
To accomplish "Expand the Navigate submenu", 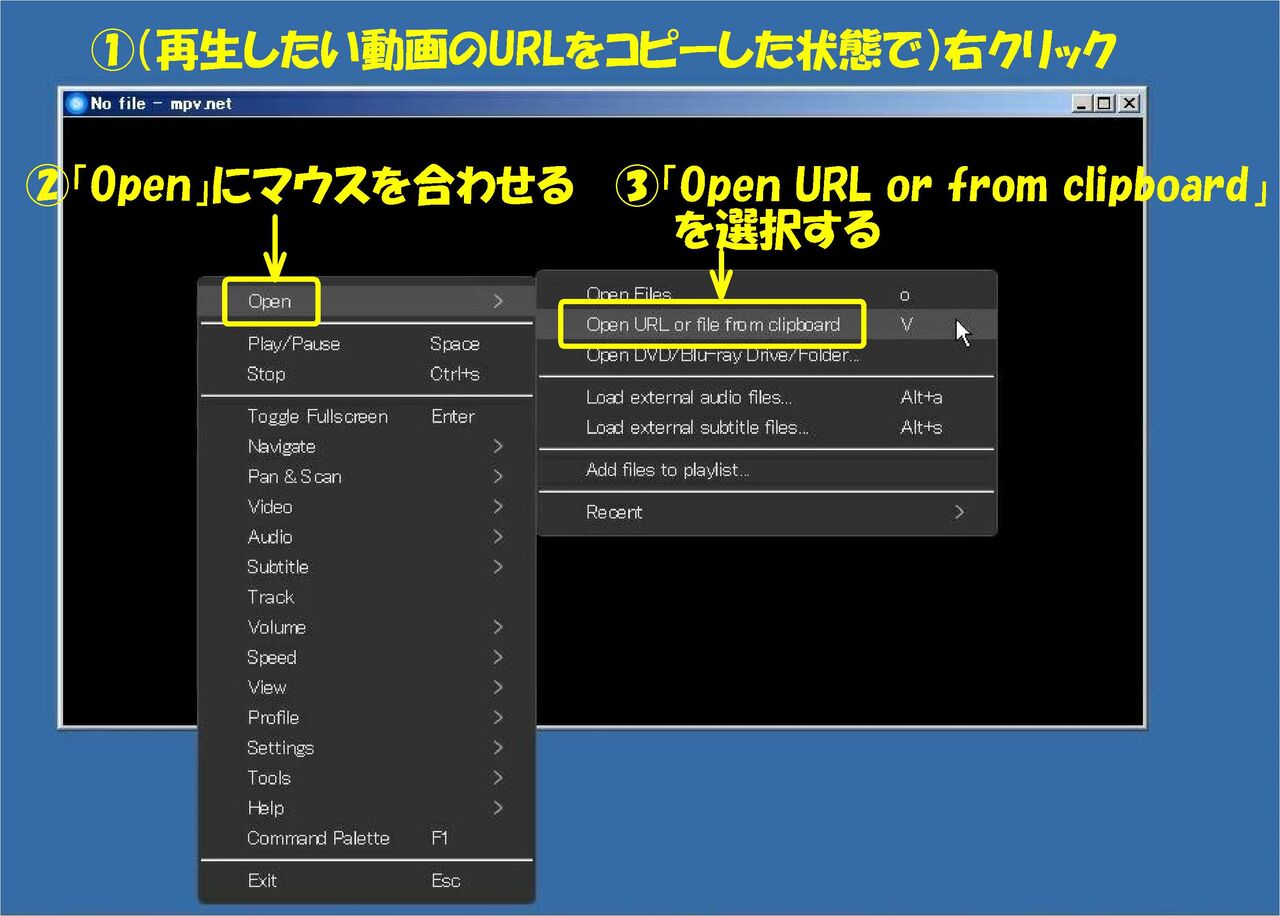I will pos(281,446).
